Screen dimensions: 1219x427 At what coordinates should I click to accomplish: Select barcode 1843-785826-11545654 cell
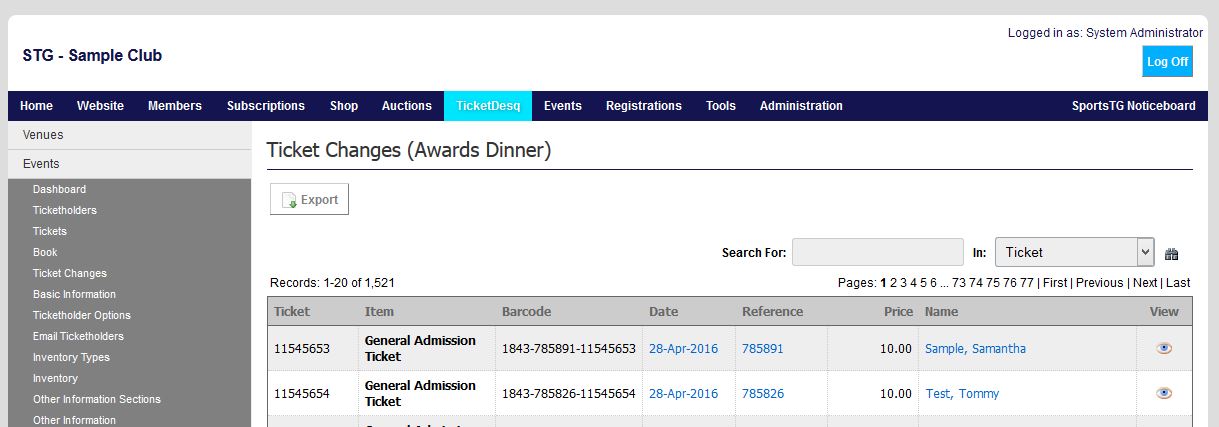point(569,394)
